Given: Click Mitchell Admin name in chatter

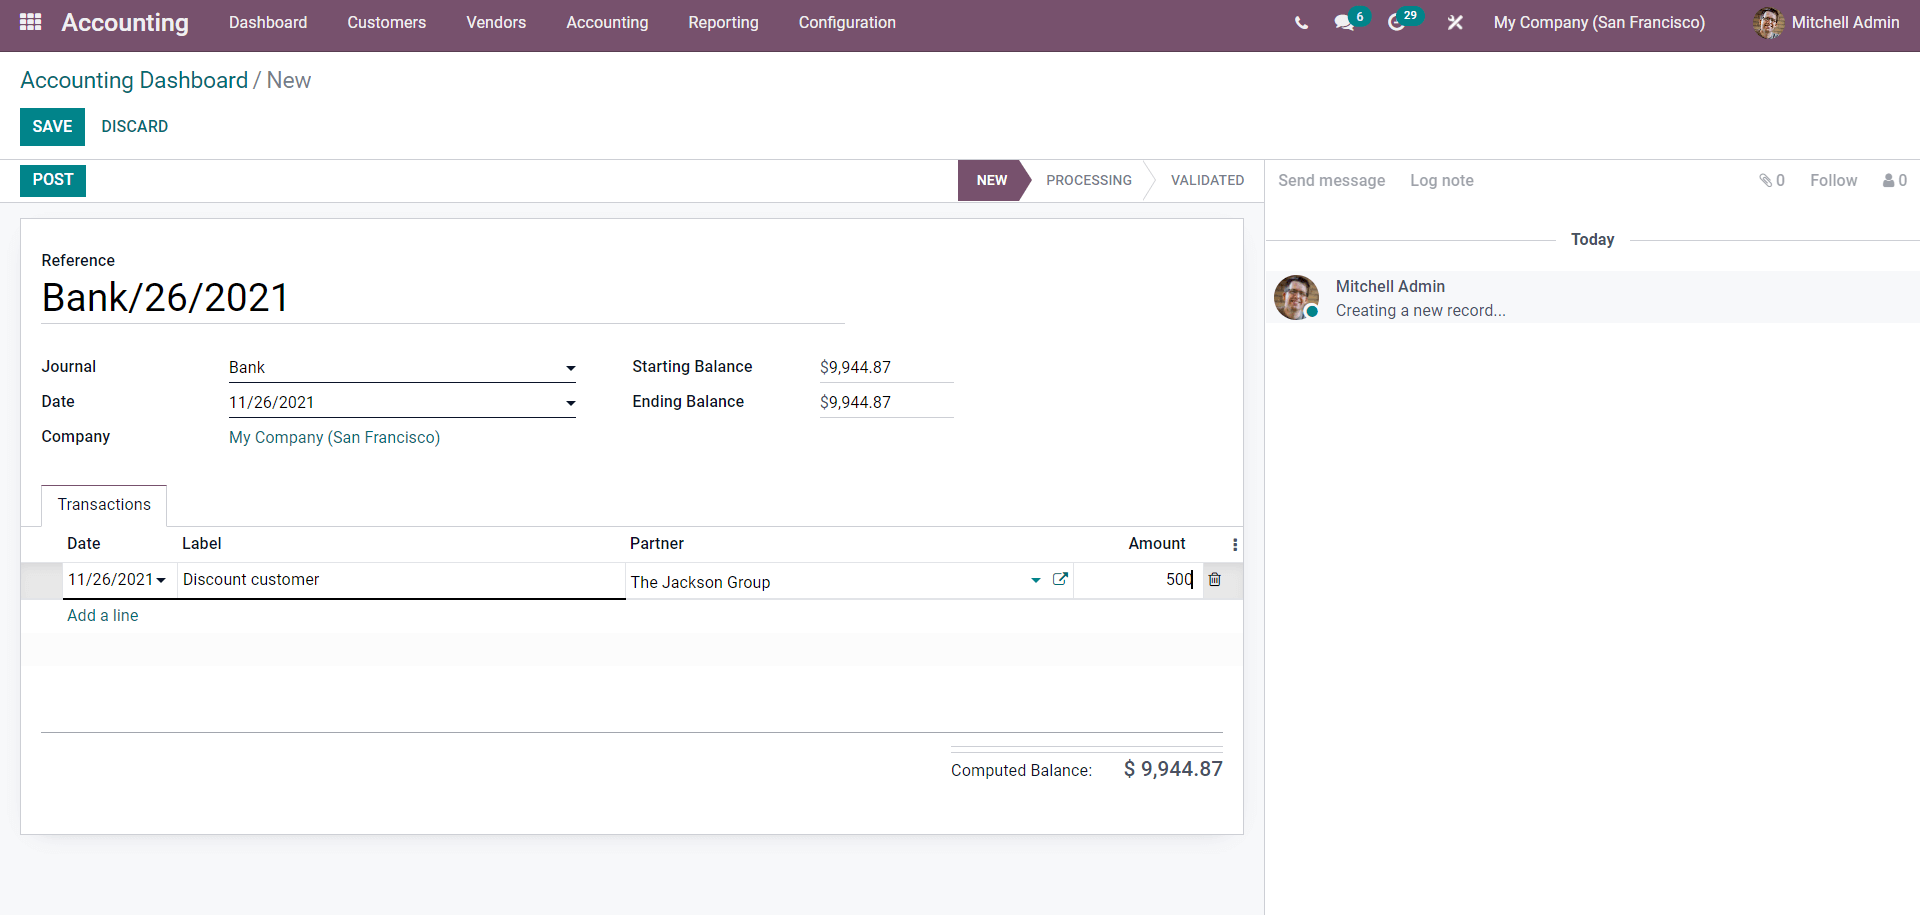Looking at the screenshot, I should [1390, 286].
